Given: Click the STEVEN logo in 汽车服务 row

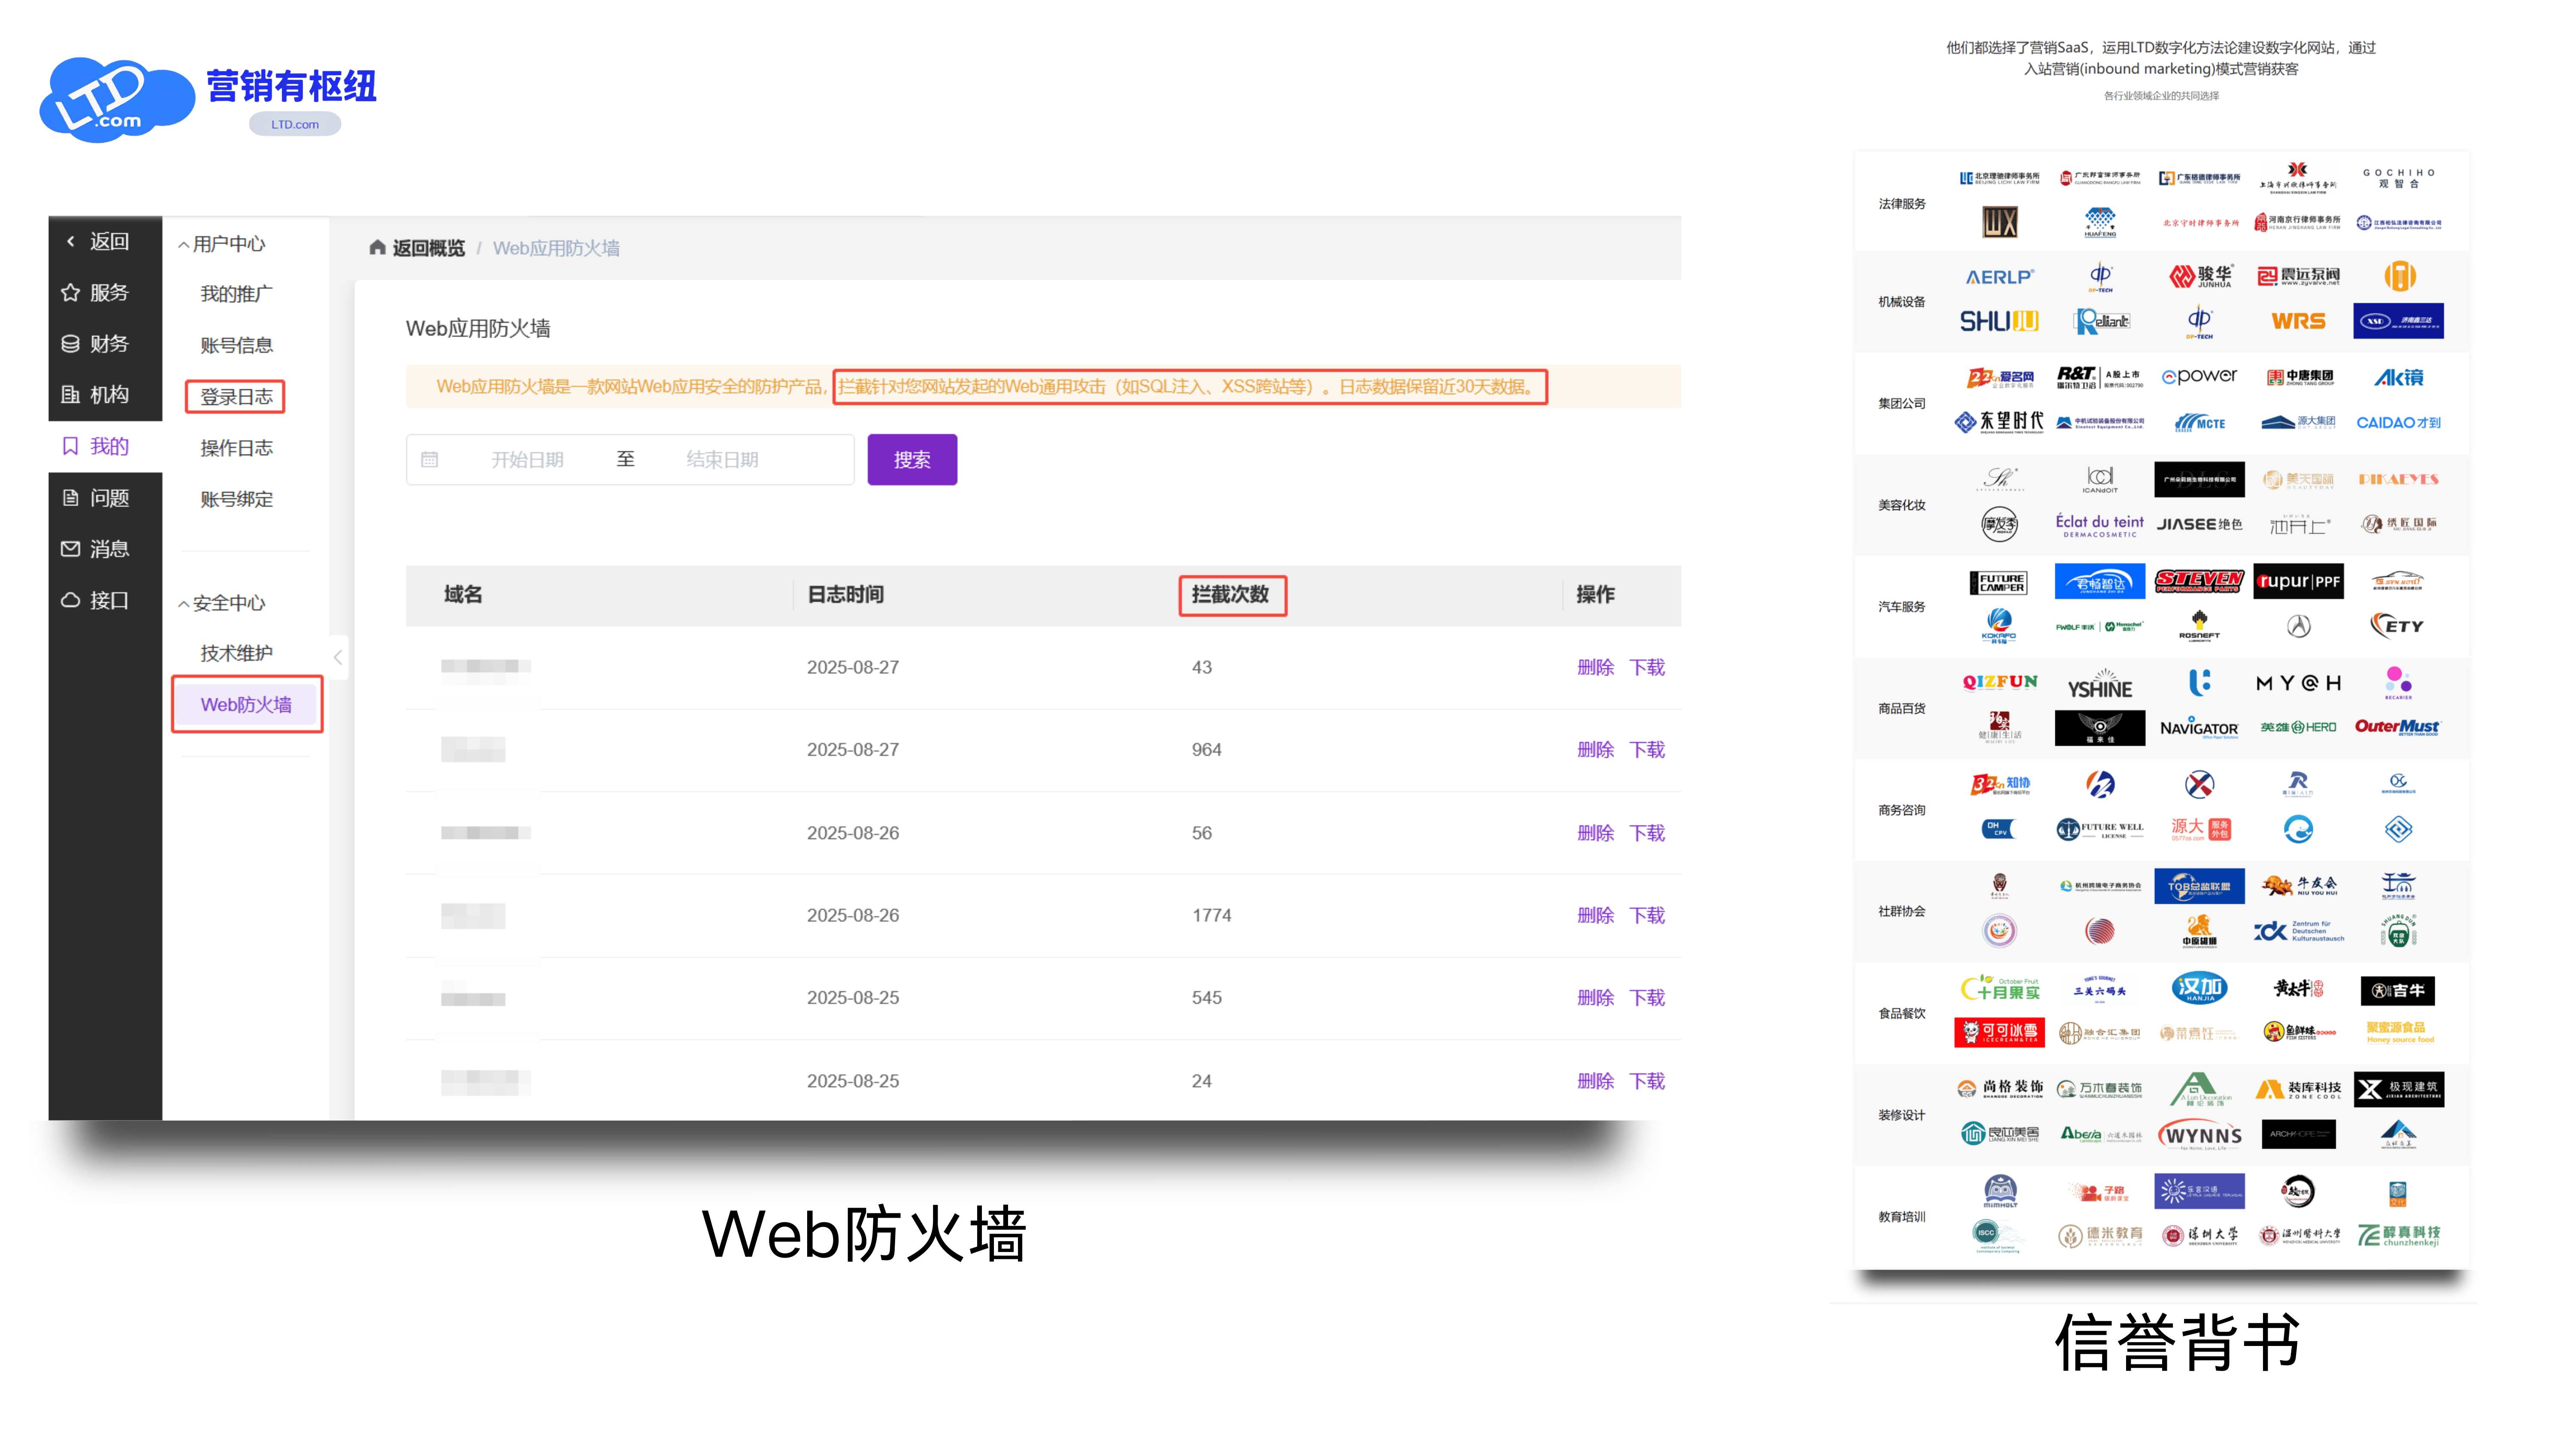Looking at the screenshot, I should [2199, 580].
